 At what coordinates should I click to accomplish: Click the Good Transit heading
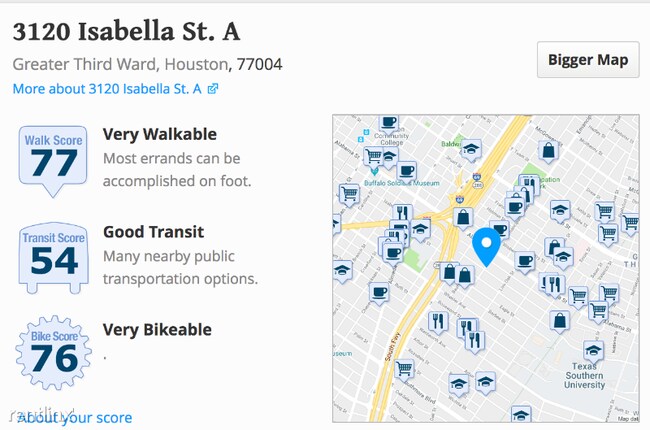click(x=153, y=232)
